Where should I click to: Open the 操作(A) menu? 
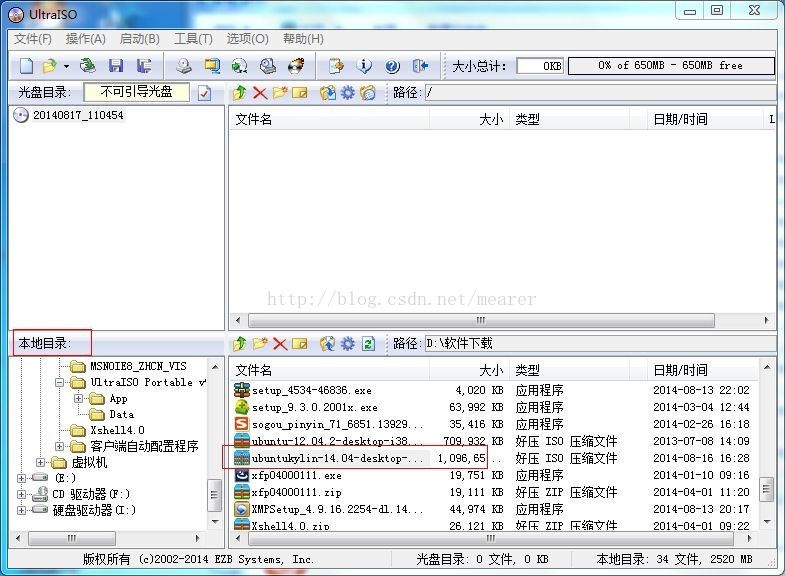[x=86, y=39]
